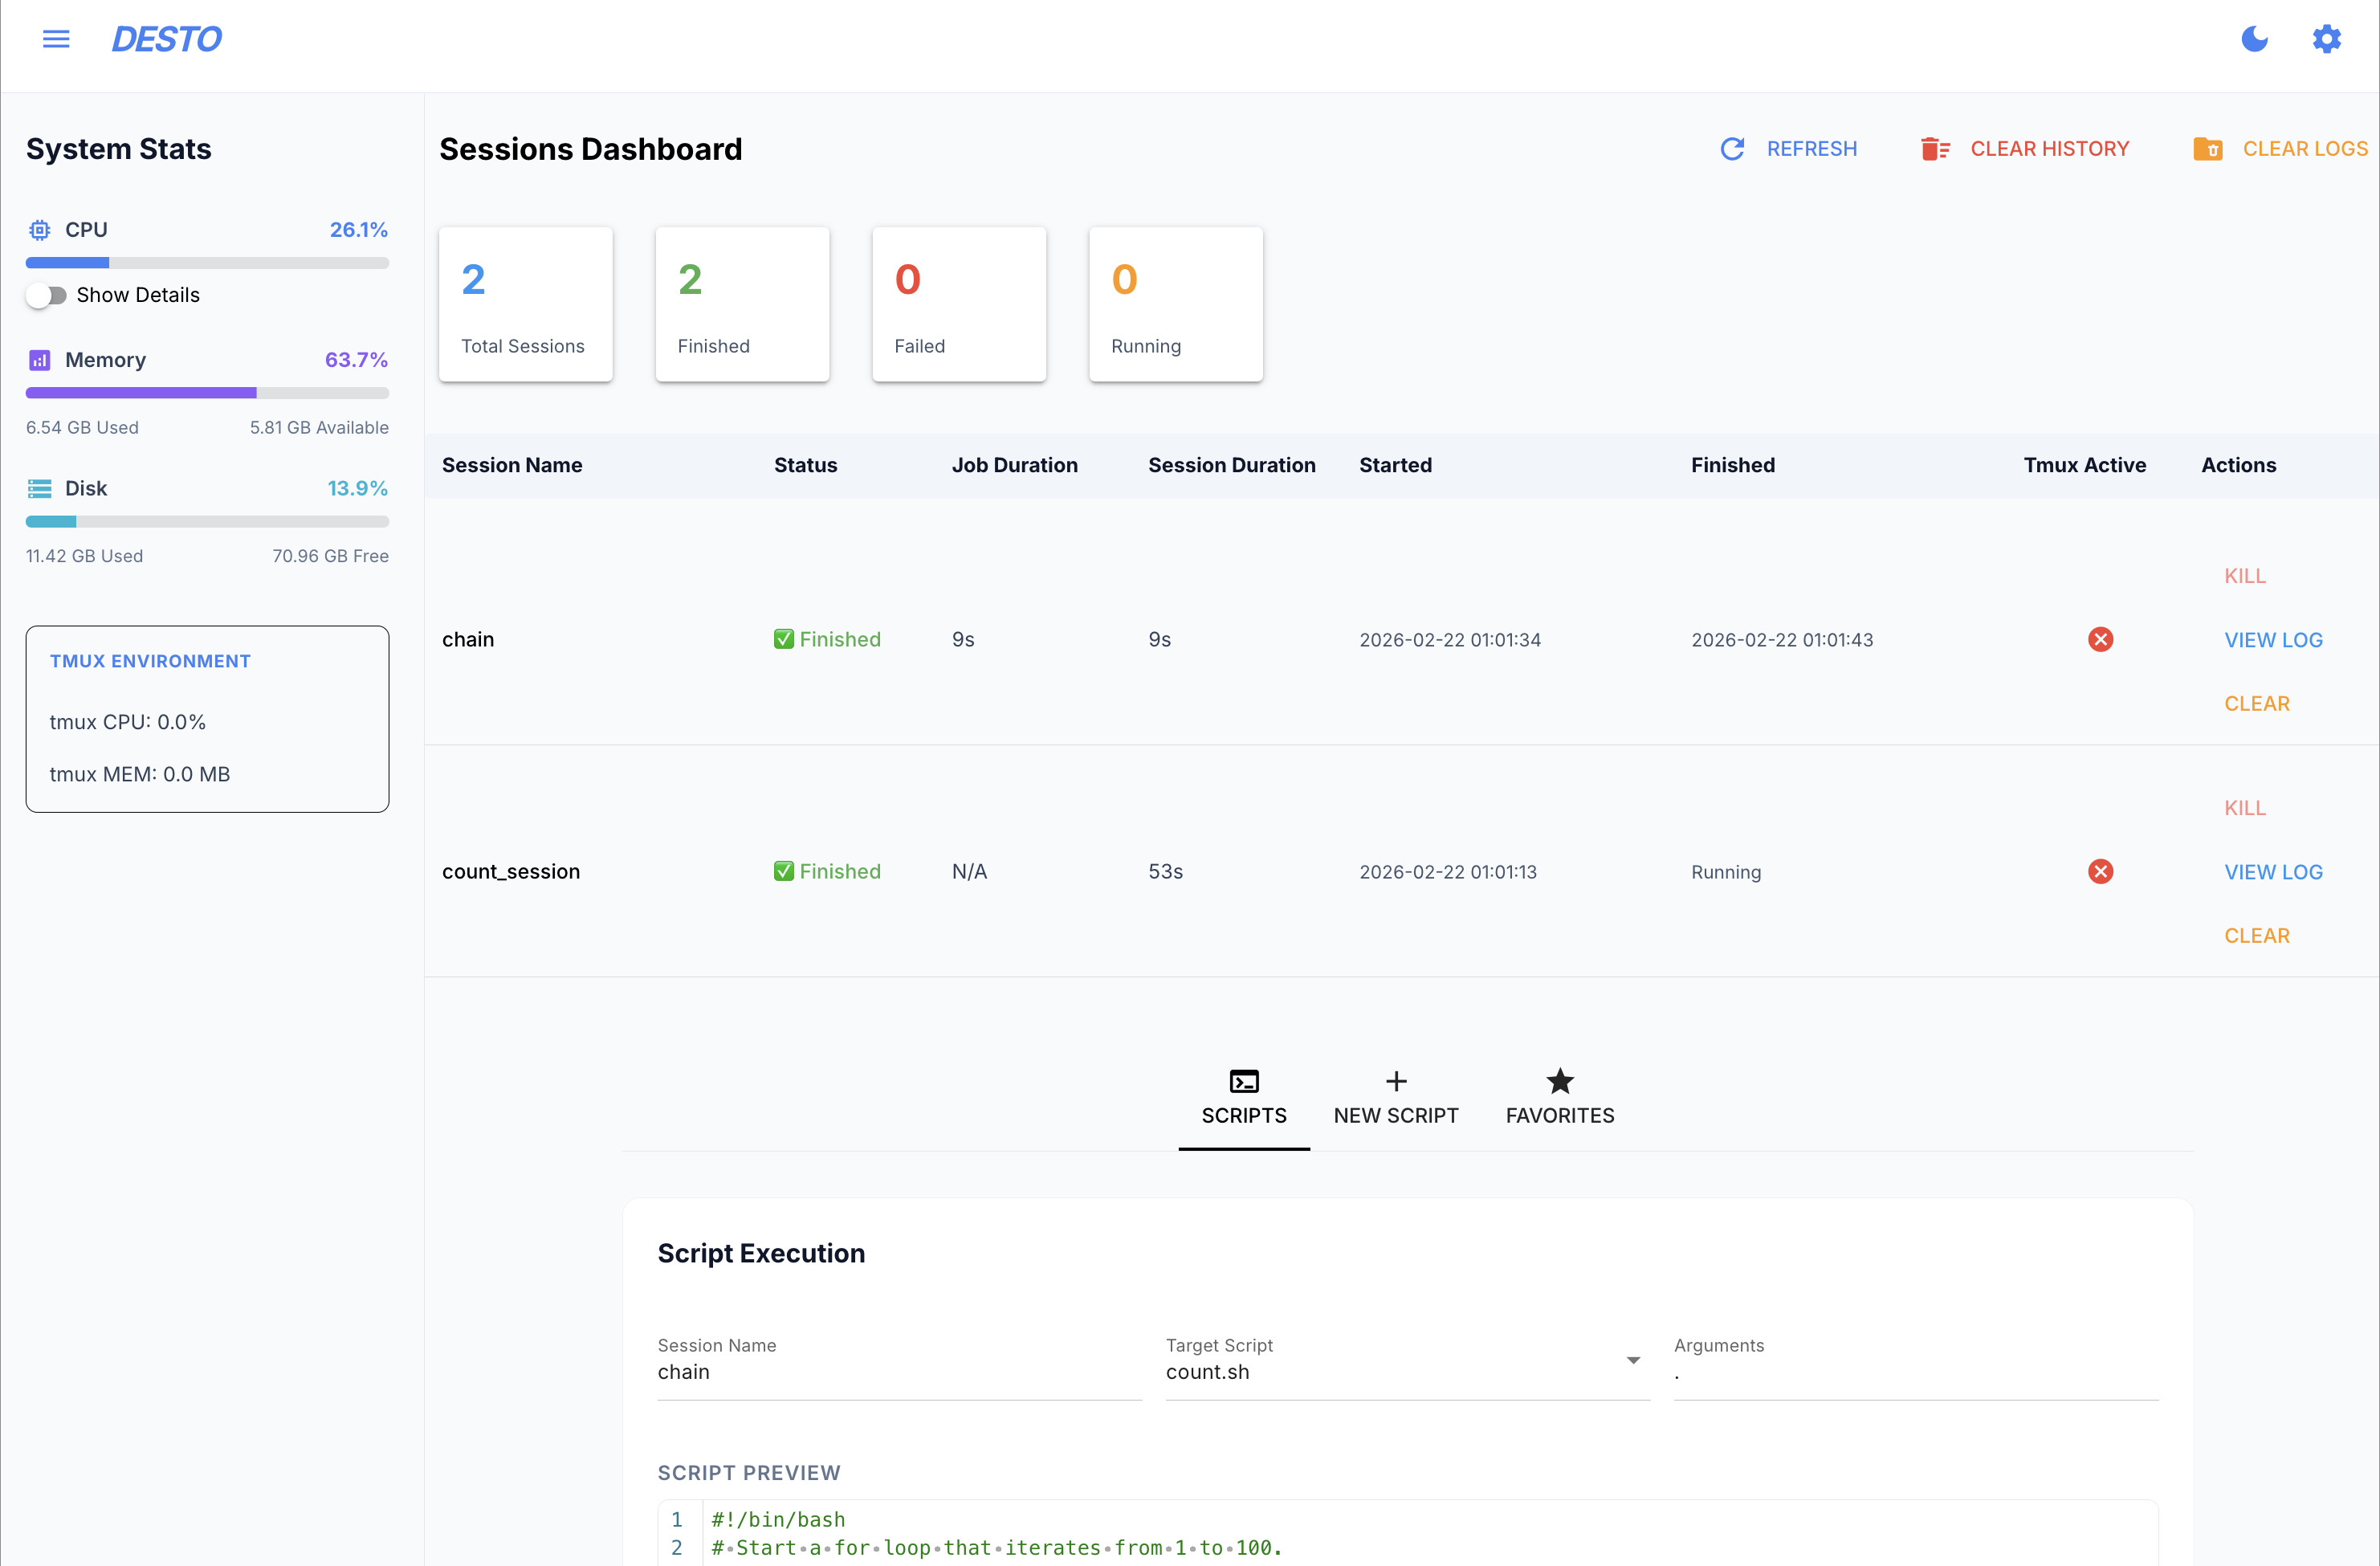Click the Total Sessions card
Screen dimensions: 2380x1566
(x=525, y=304)
